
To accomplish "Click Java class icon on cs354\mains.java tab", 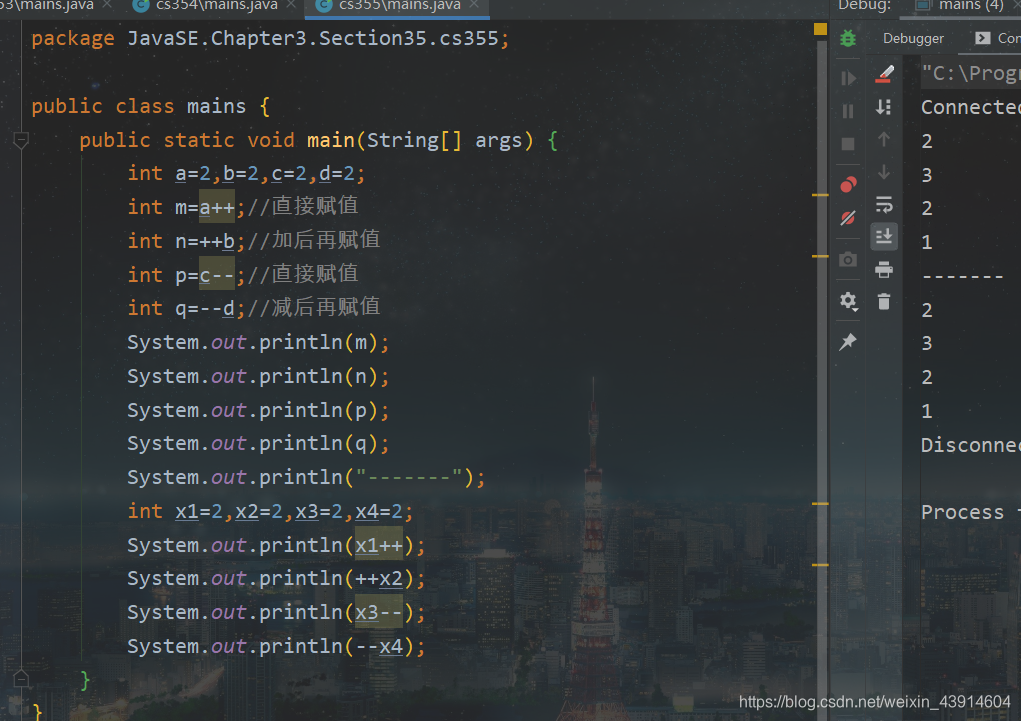I will [x=140, y=5].
